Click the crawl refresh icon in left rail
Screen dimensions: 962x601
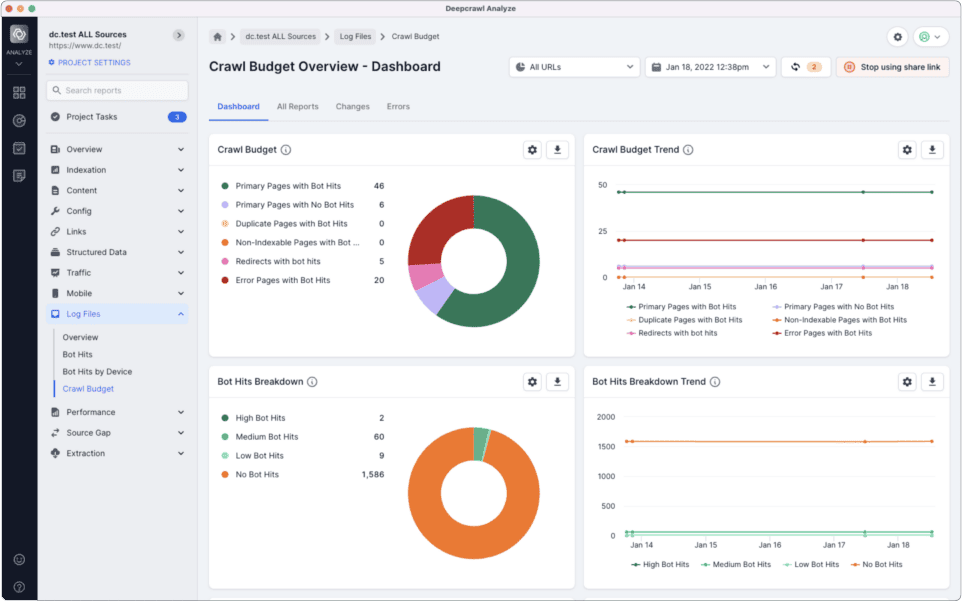19,121
